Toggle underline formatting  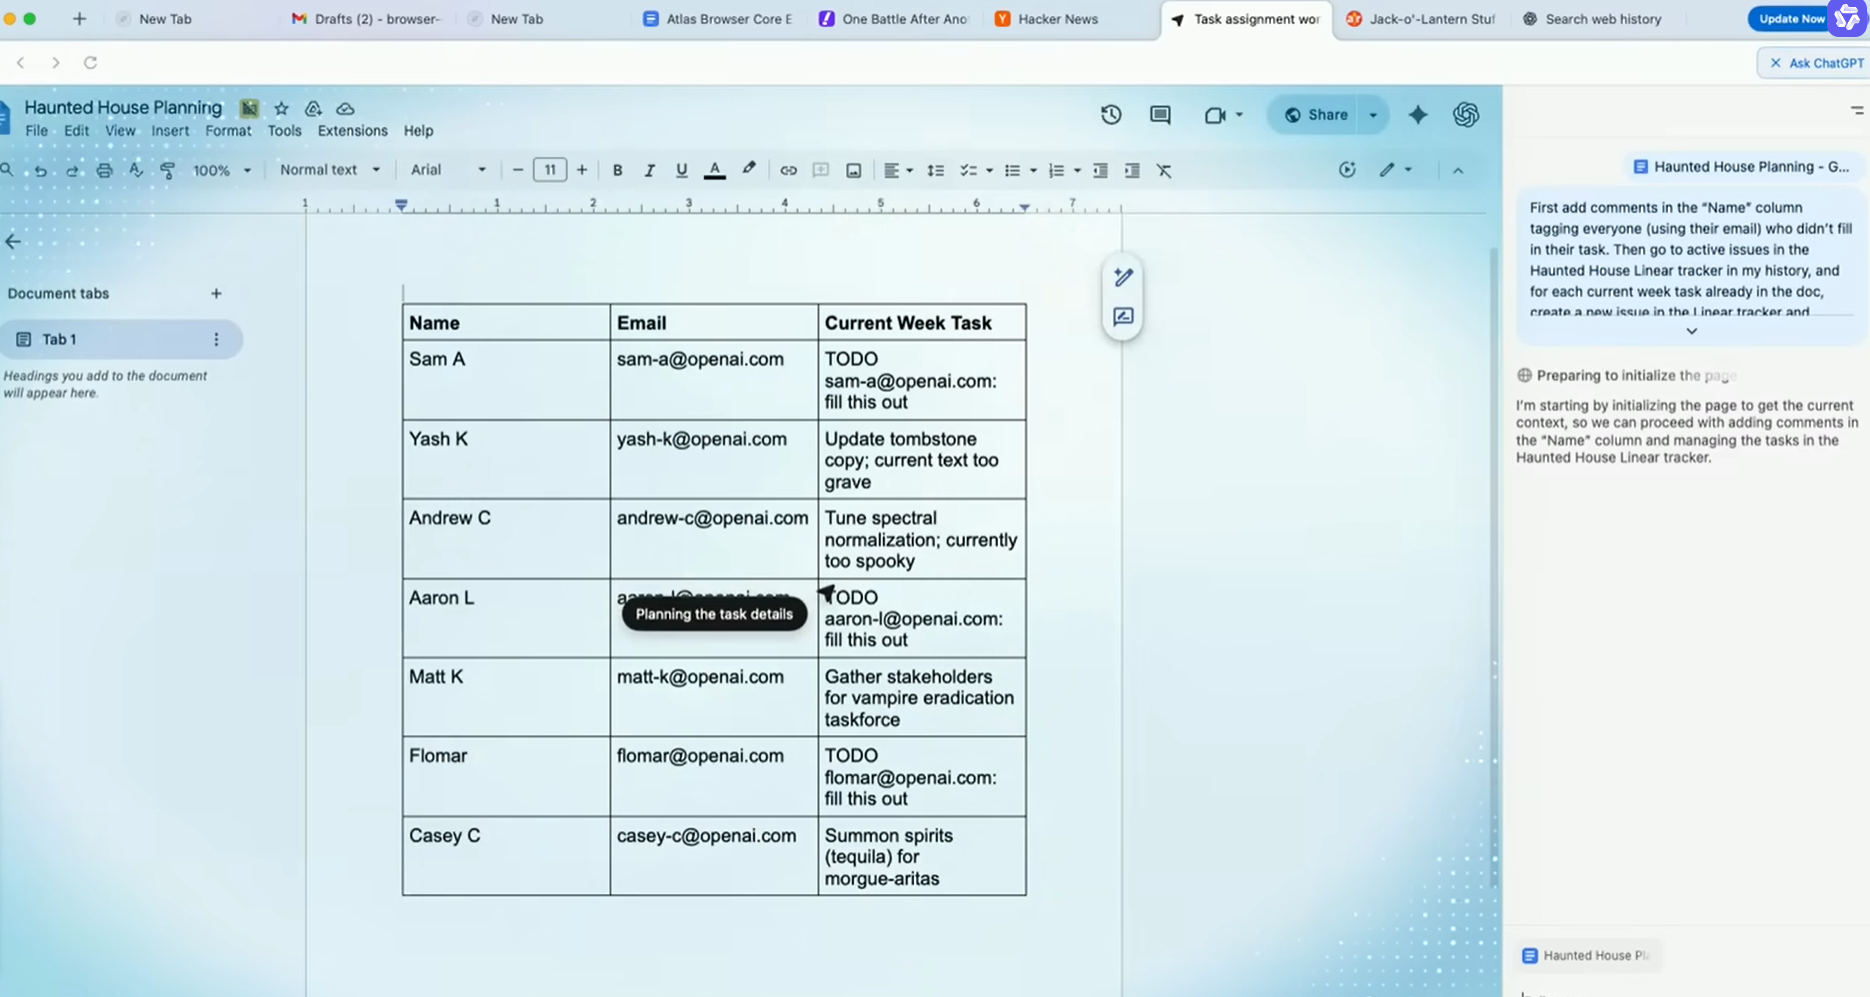[681, 170]
